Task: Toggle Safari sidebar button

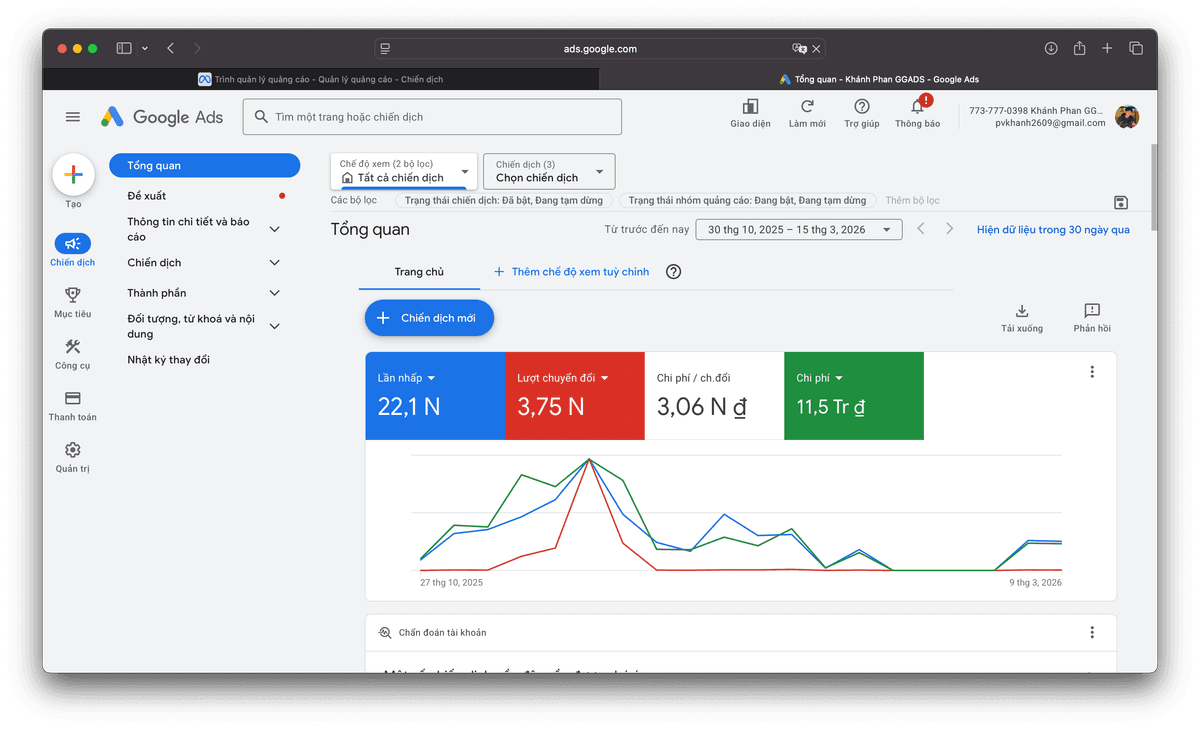Action: tap(124, 48)
